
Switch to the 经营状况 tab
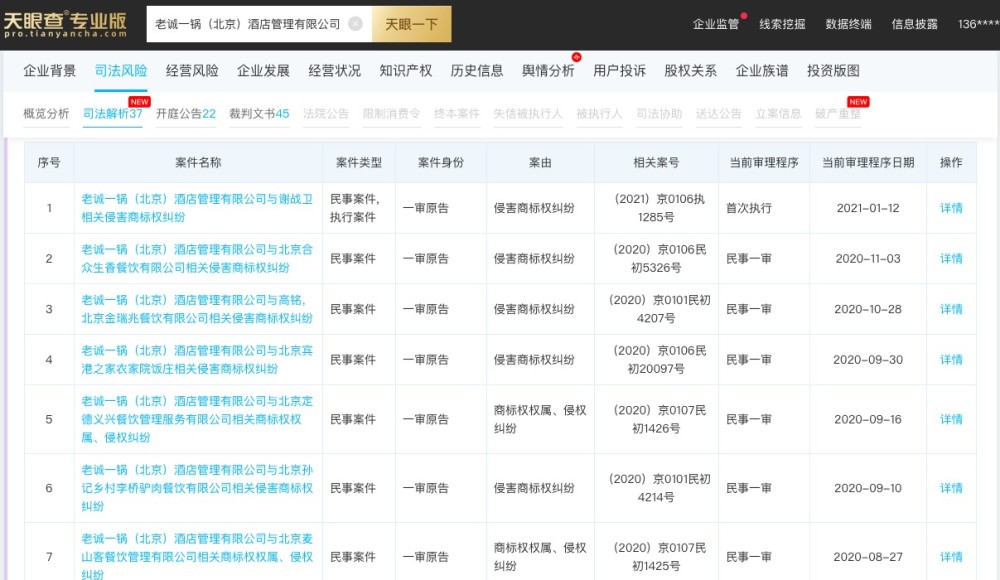[334, 71]
